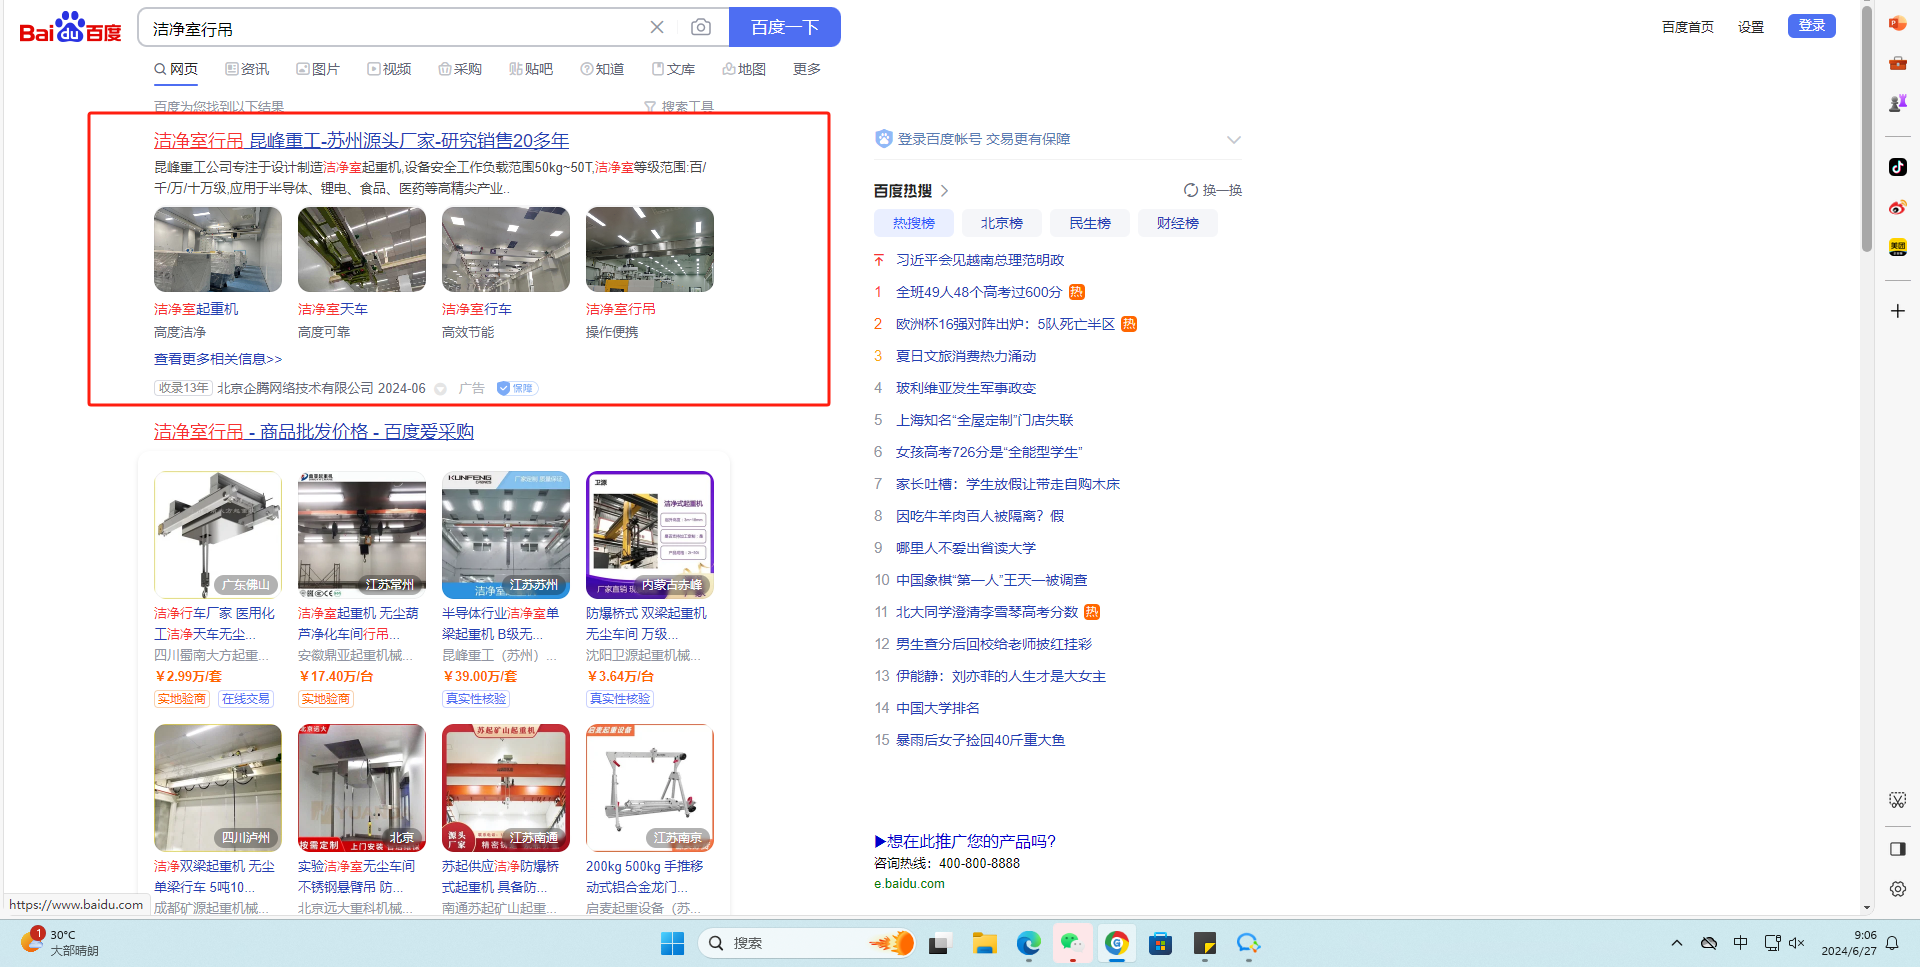Screen dimensions: 1920x967
Task: Expand the 登录百度帐号 login notice chevron
Action: coord(1233,139)
